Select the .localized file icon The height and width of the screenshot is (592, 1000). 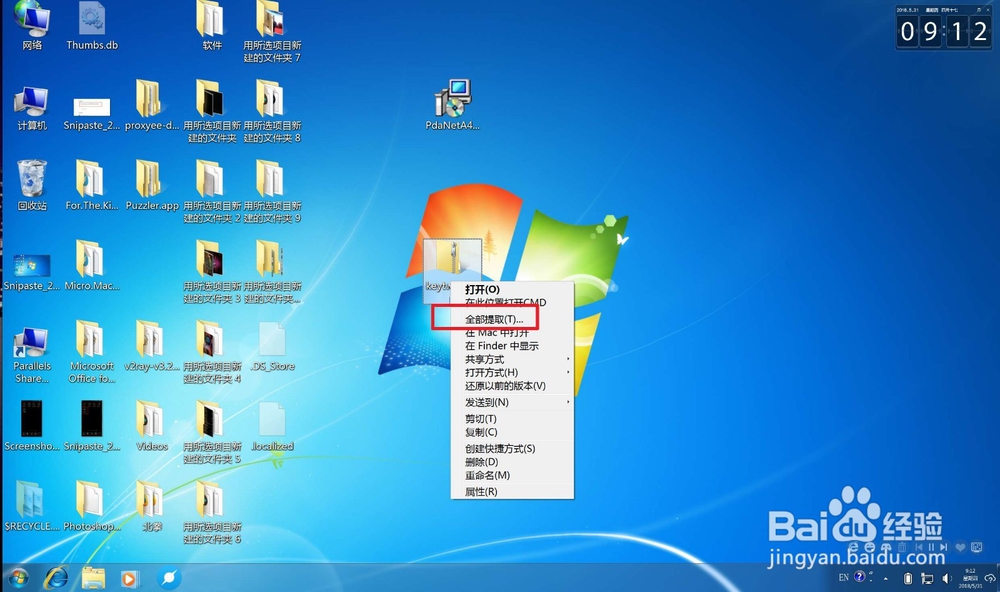272,427
